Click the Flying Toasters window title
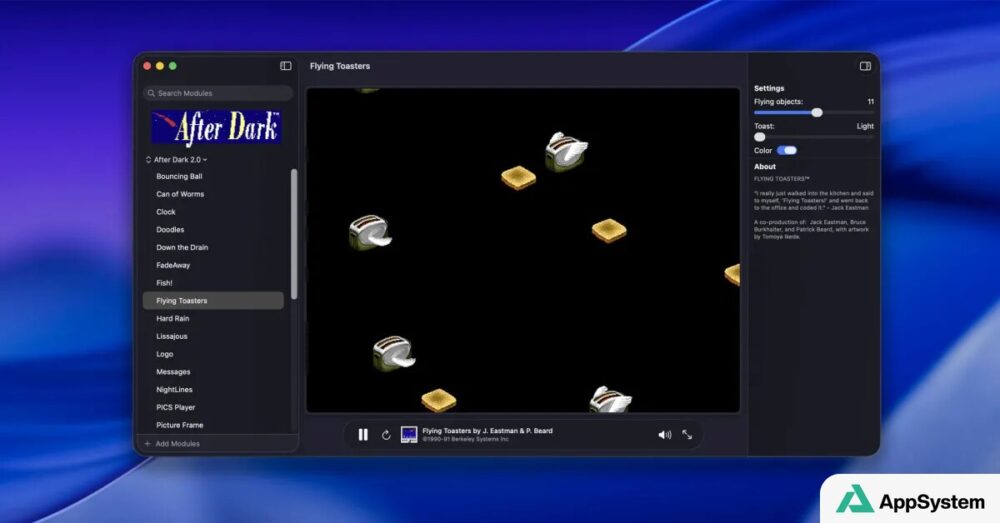 (x=340, y=66)
